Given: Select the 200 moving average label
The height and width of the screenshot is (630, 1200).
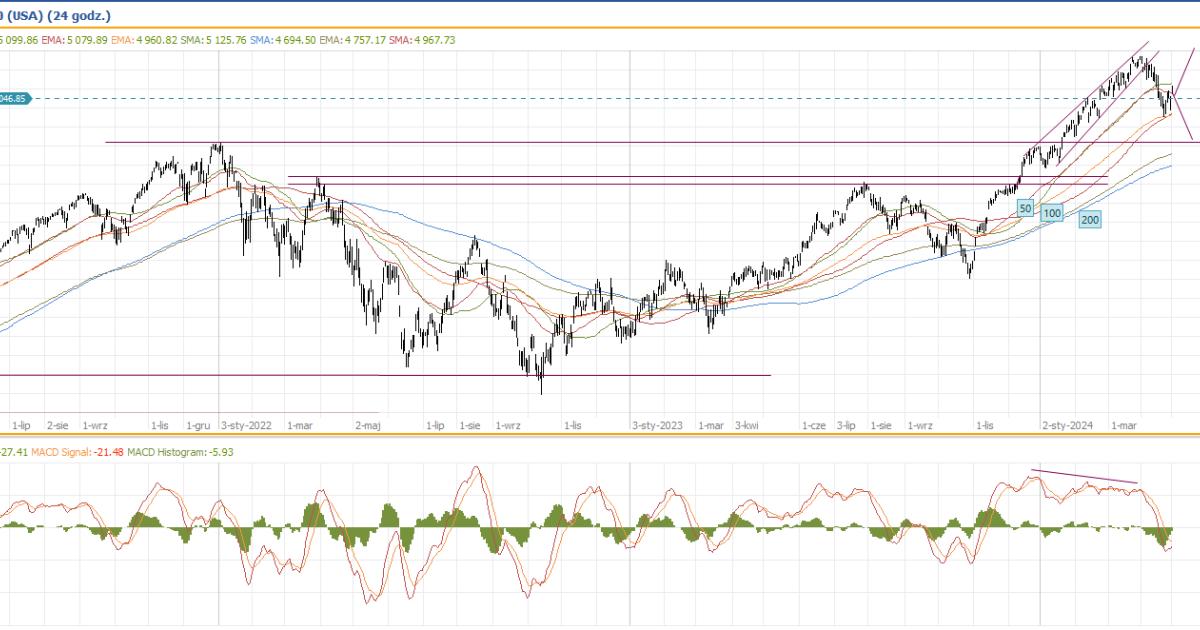Looking at the screenshot, I should point(1090,219).
